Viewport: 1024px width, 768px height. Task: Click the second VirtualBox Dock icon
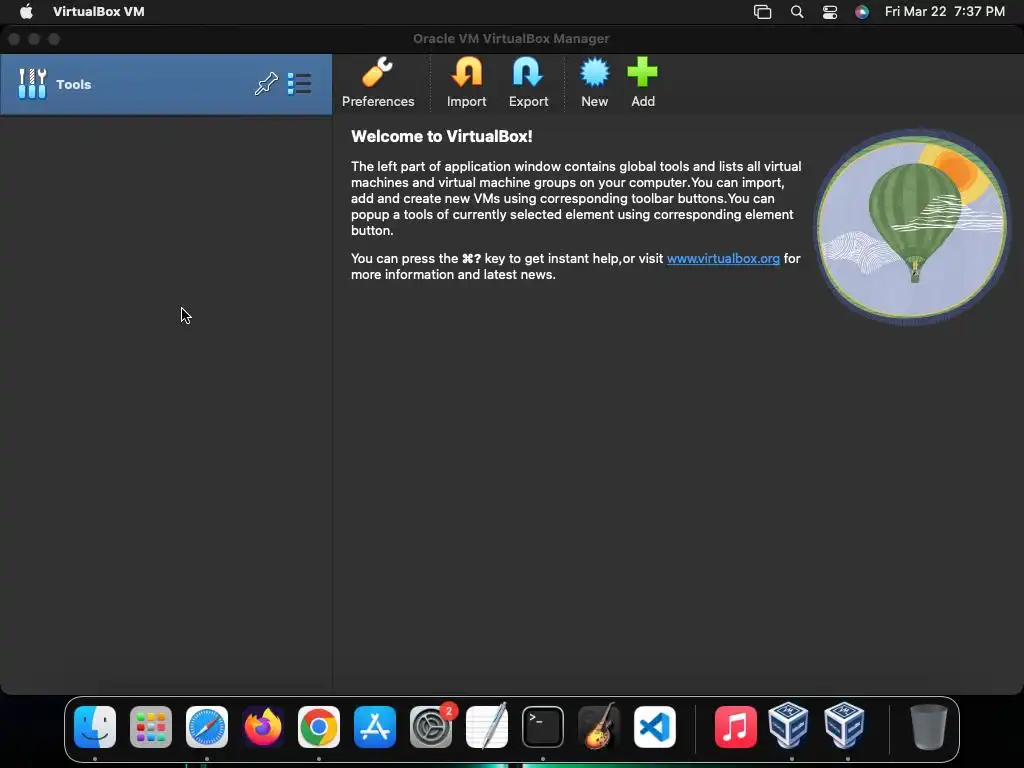point(844,726)
